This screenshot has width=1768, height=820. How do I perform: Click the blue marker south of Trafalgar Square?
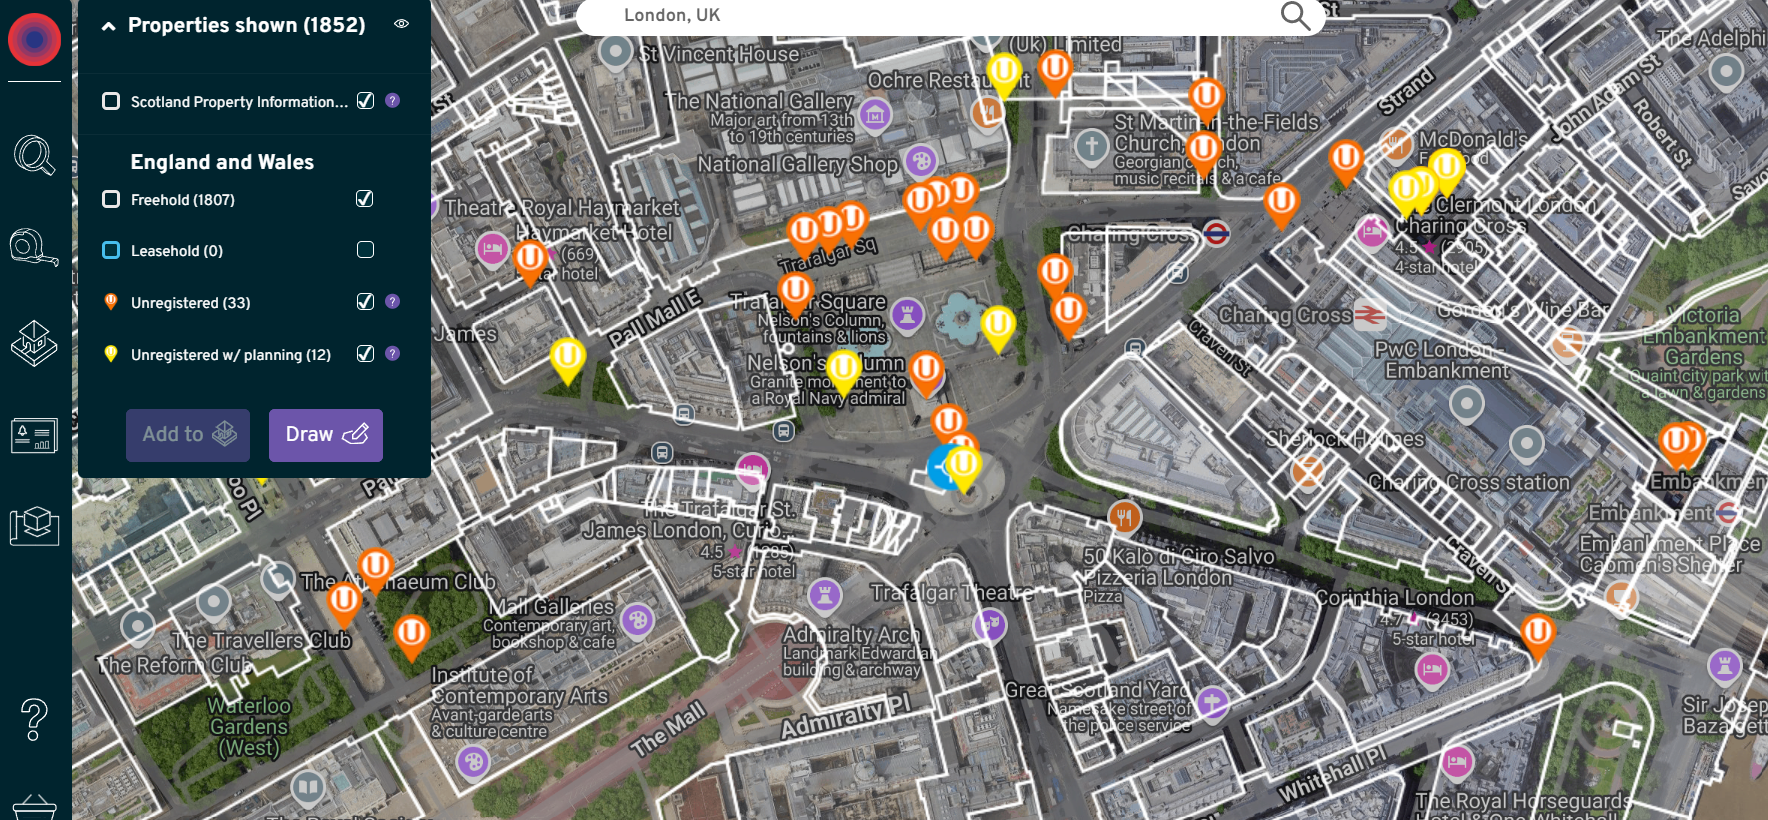941,467
